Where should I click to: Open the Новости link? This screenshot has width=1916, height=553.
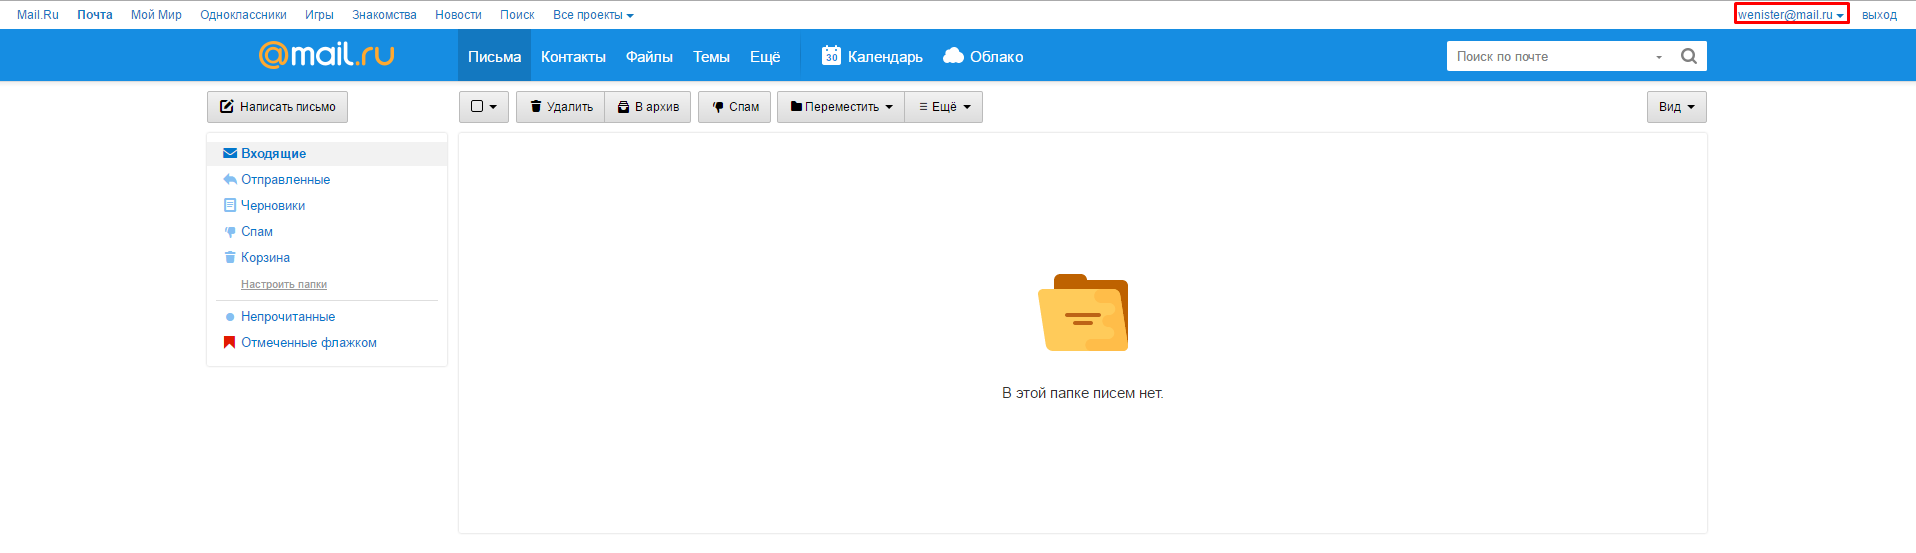point(458,15)
